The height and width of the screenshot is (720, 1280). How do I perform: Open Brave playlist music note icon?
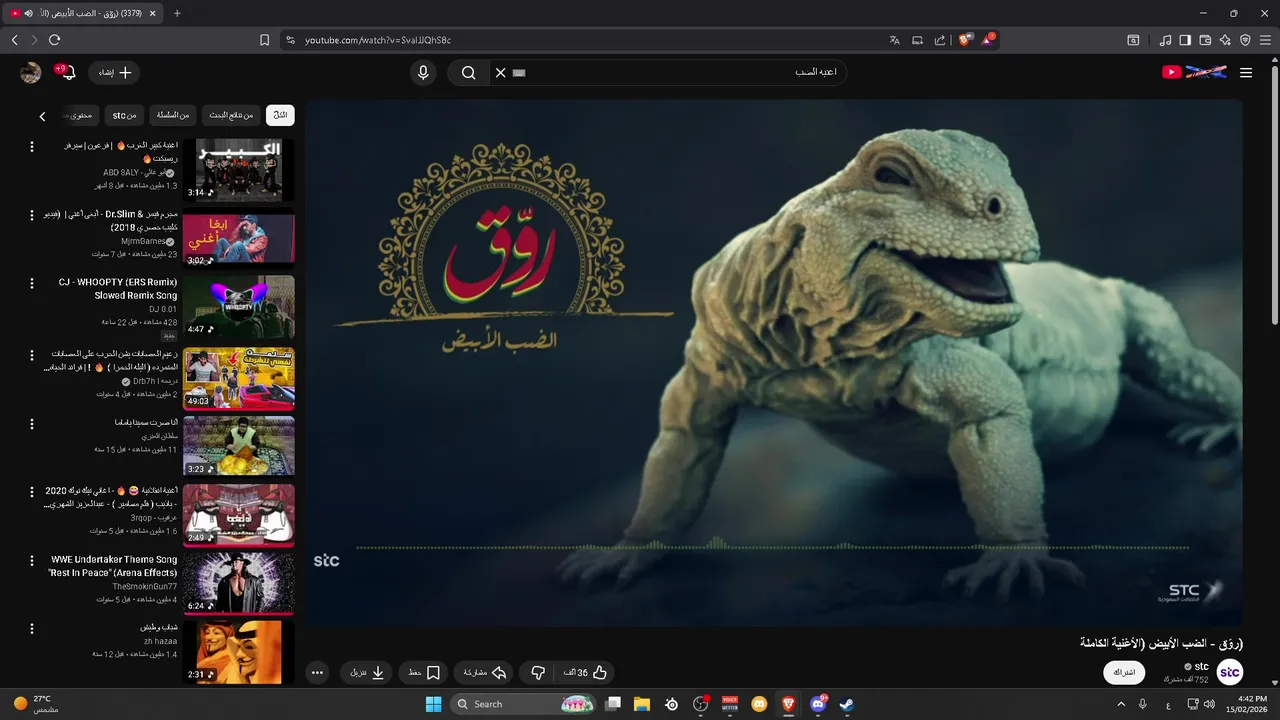click(x=1166, y=40)
